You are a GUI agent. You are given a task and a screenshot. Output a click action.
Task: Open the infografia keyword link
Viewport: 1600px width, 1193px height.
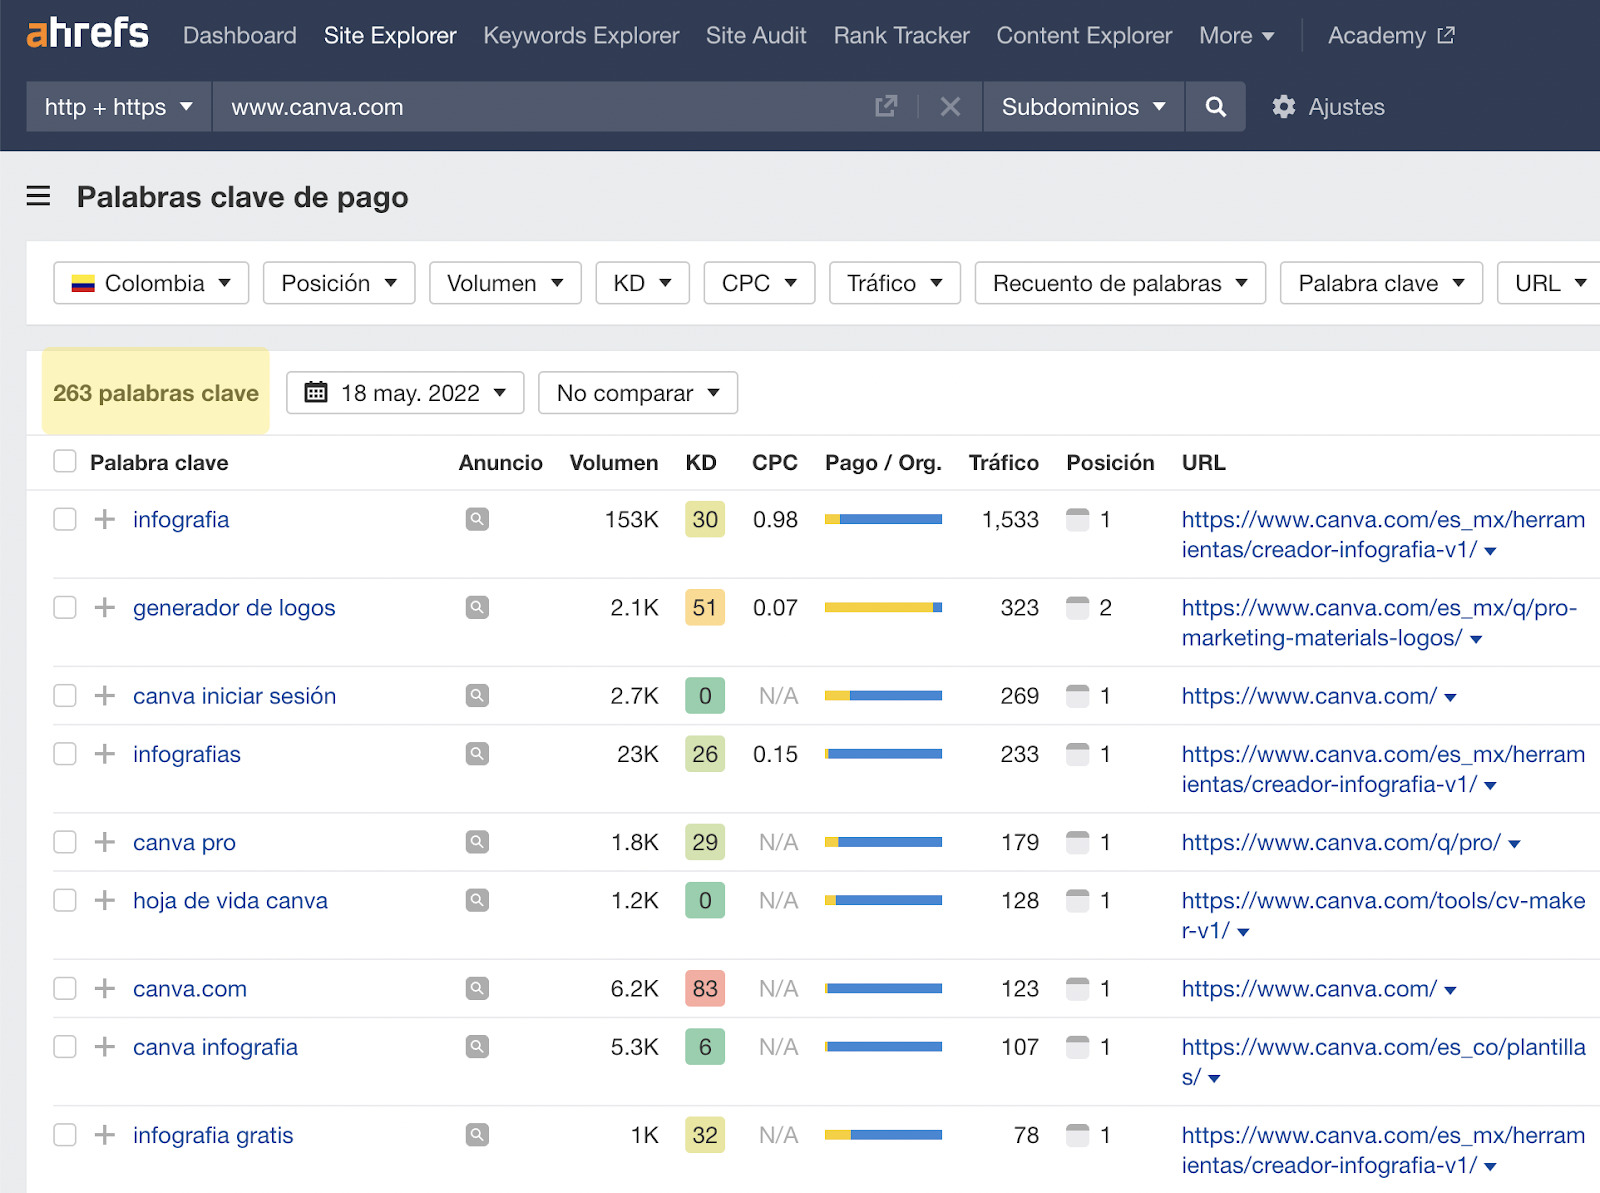[x=181, y=520]
